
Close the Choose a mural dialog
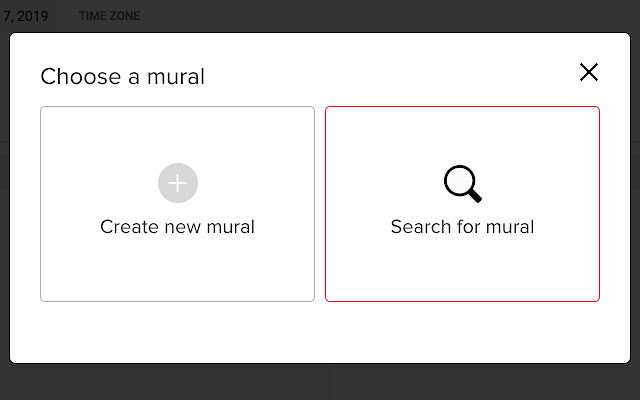589,72
